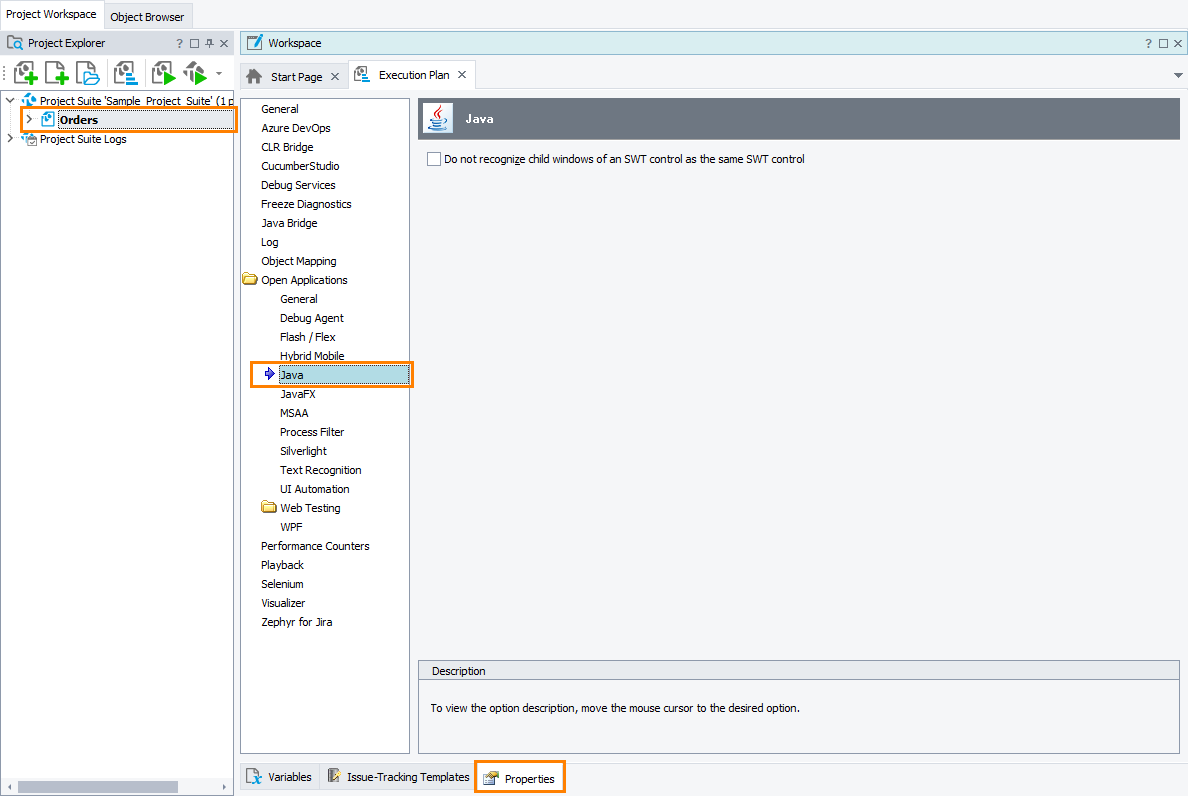Run the current project using its toolbar icon
The height and width of the screenshot is (796, 1188).
click(x=162, y=72)
